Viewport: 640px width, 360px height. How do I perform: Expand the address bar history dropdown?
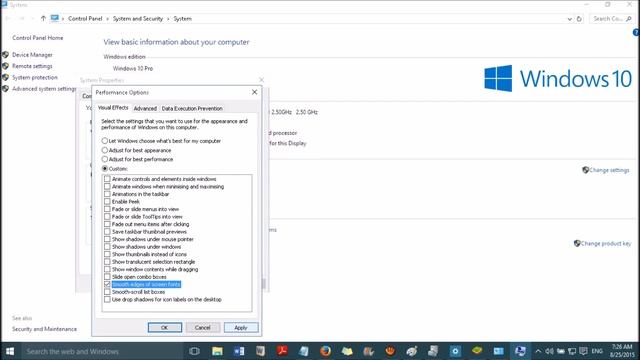569,19
